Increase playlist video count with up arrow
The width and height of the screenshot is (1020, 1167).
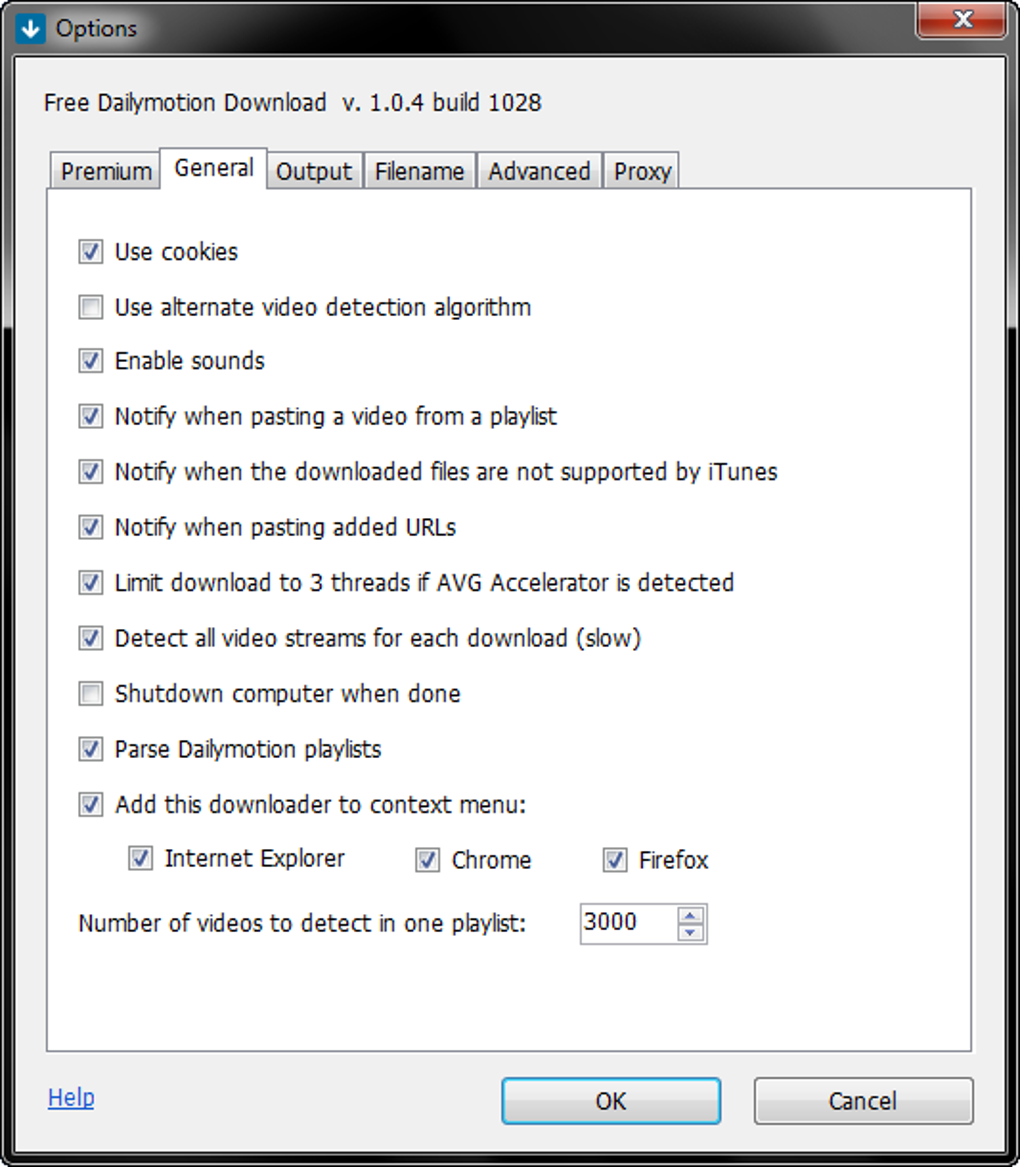point(691,915)
